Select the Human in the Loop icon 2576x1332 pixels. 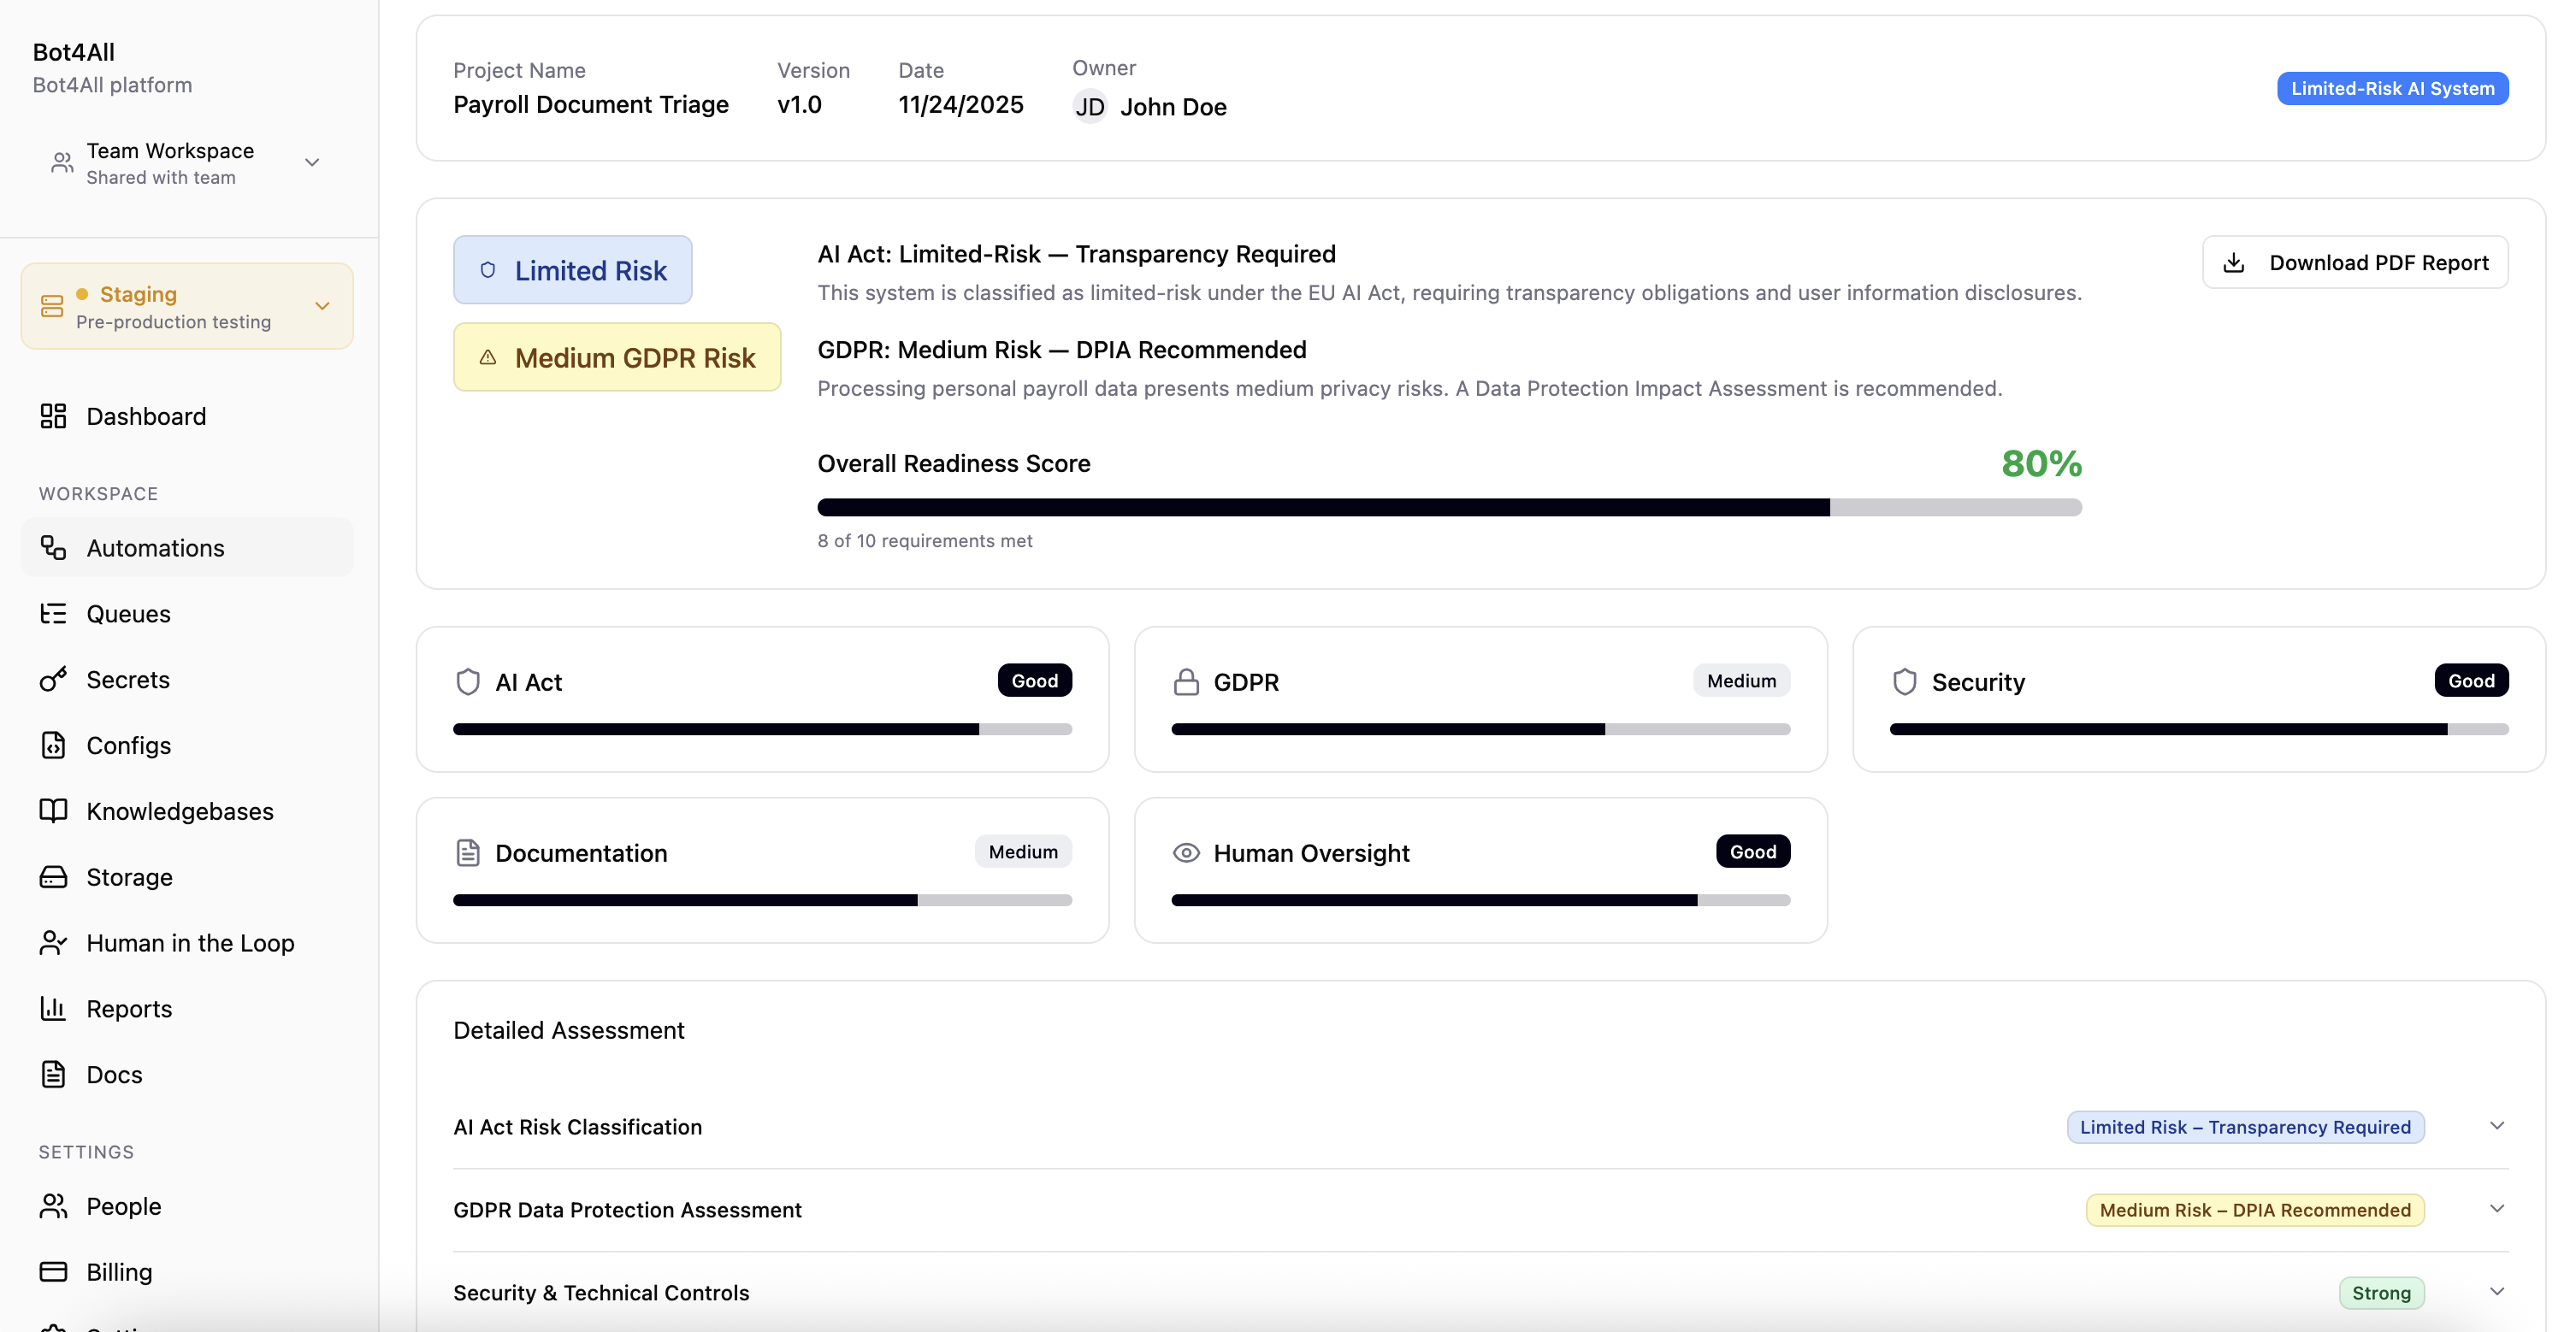54,942
